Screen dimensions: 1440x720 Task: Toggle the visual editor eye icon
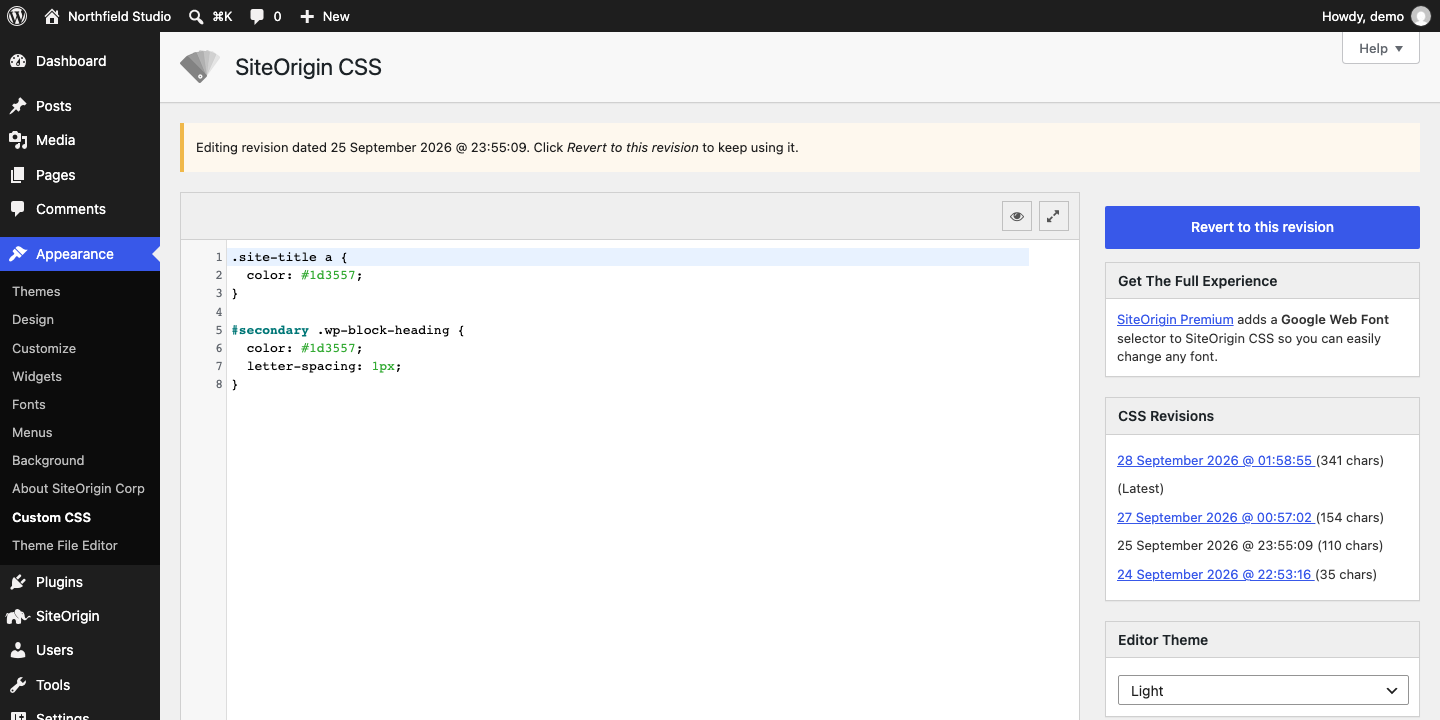coord(1017,216)
